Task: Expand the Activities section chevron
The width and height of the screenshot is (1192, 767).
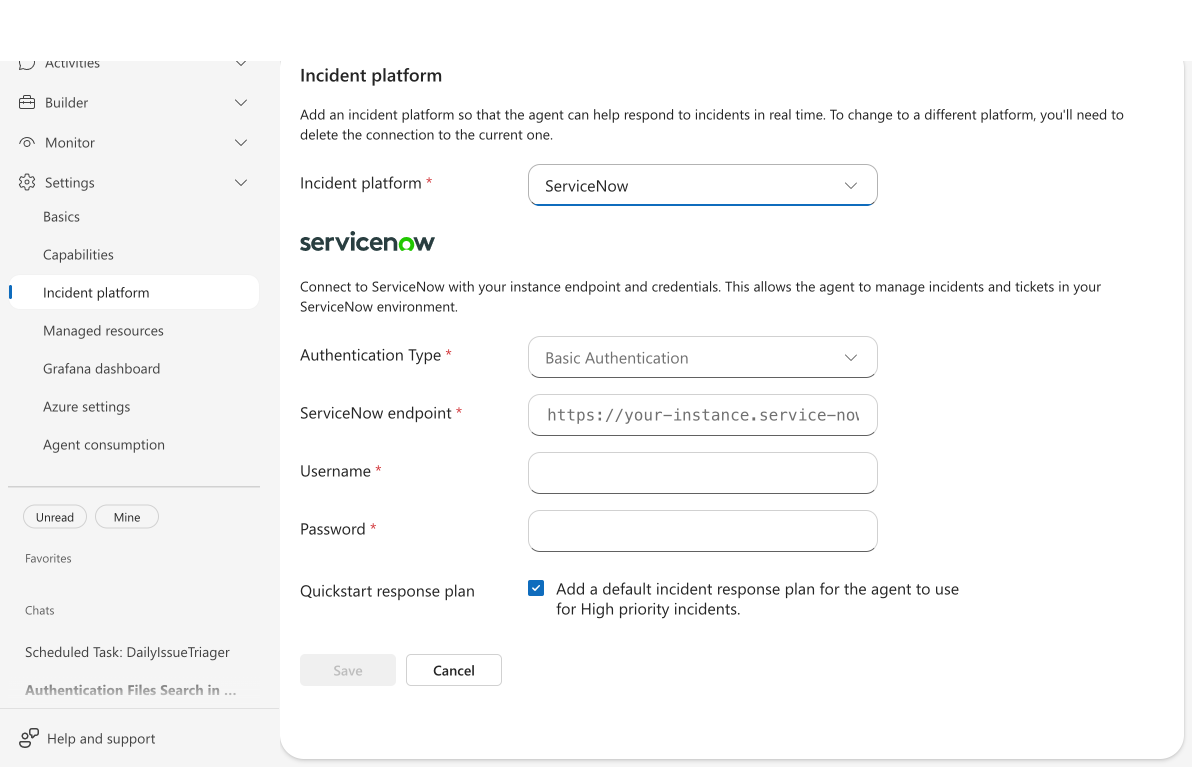Action: point(241,64)
